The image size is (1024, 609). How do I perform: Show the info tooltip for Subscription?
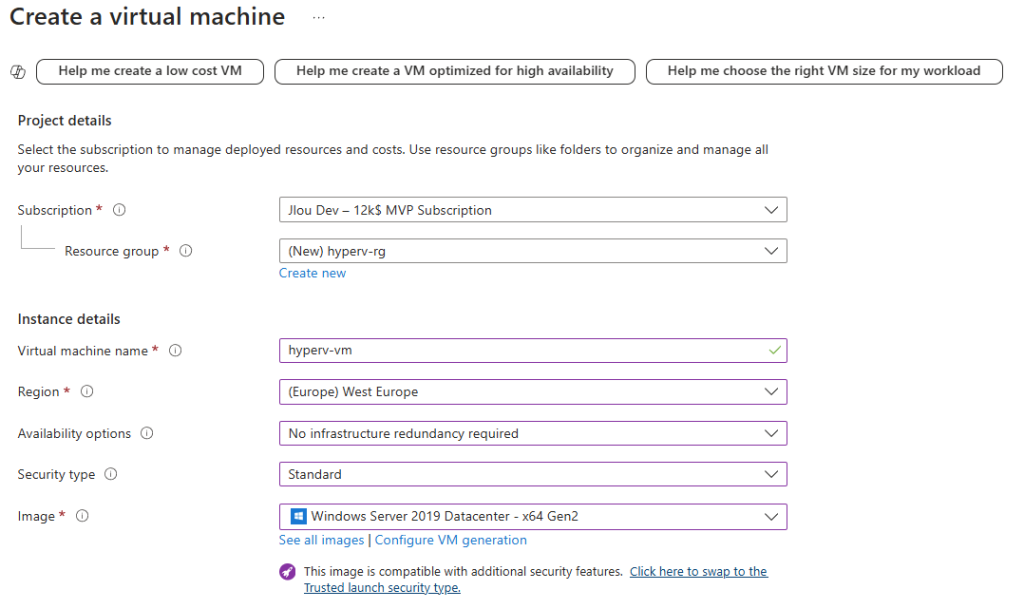tap(120, 210)
